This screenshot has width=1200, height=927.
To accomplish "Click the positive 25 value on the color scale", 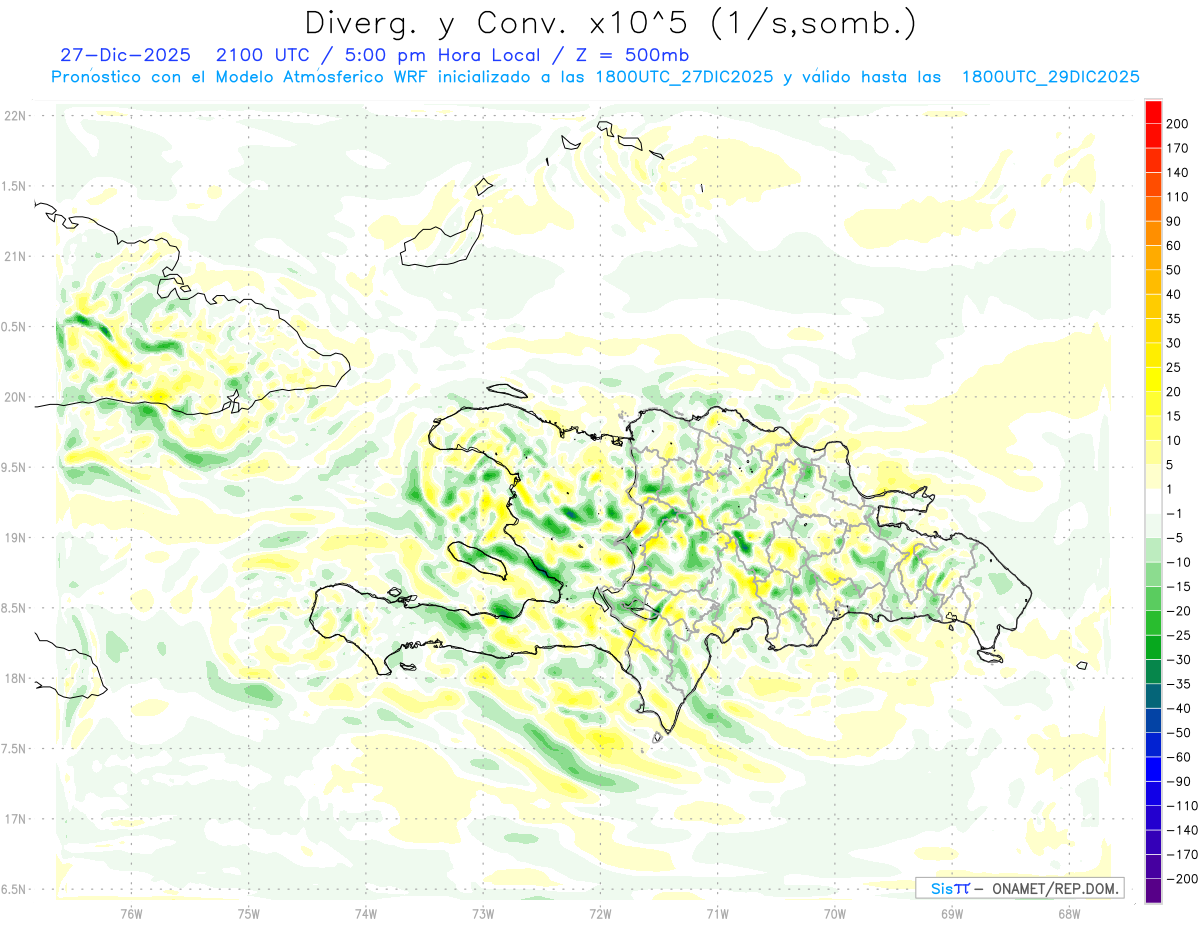I will (1175, 367).
